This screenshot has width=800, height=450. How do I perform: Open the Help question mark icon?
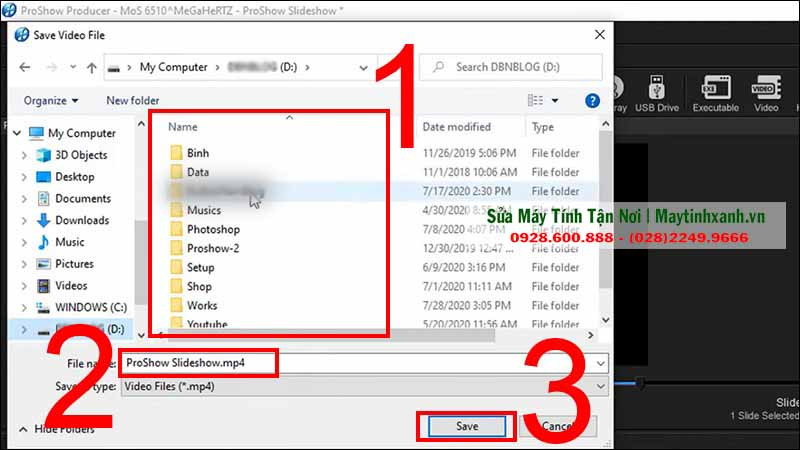592,101
